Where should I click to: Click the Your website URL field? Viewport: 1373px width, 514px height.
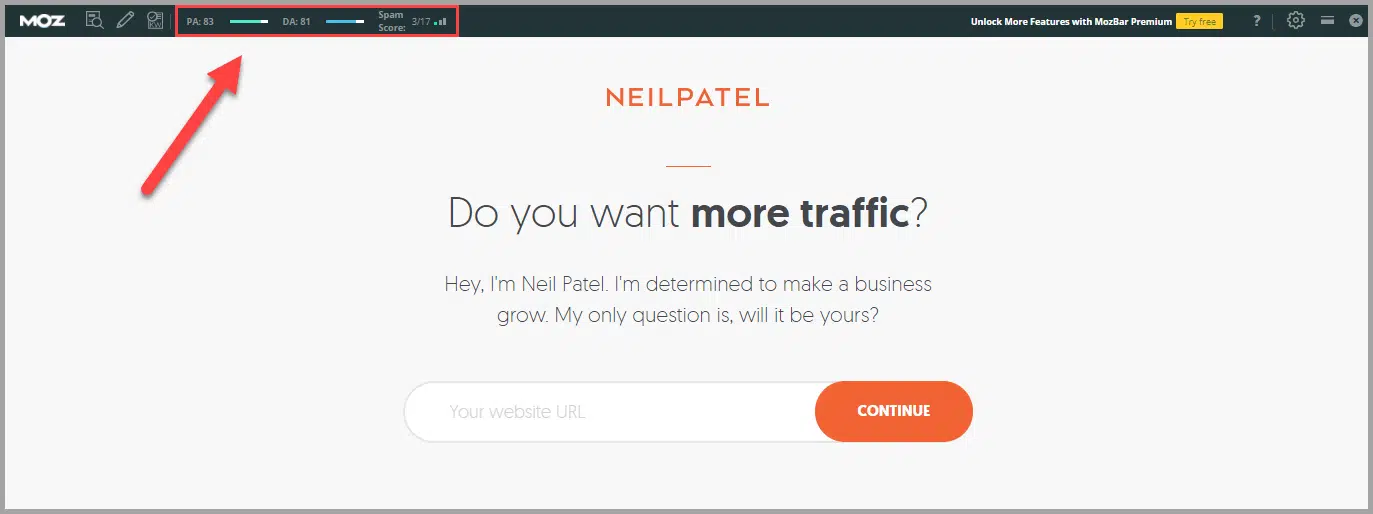click(610, 411)
